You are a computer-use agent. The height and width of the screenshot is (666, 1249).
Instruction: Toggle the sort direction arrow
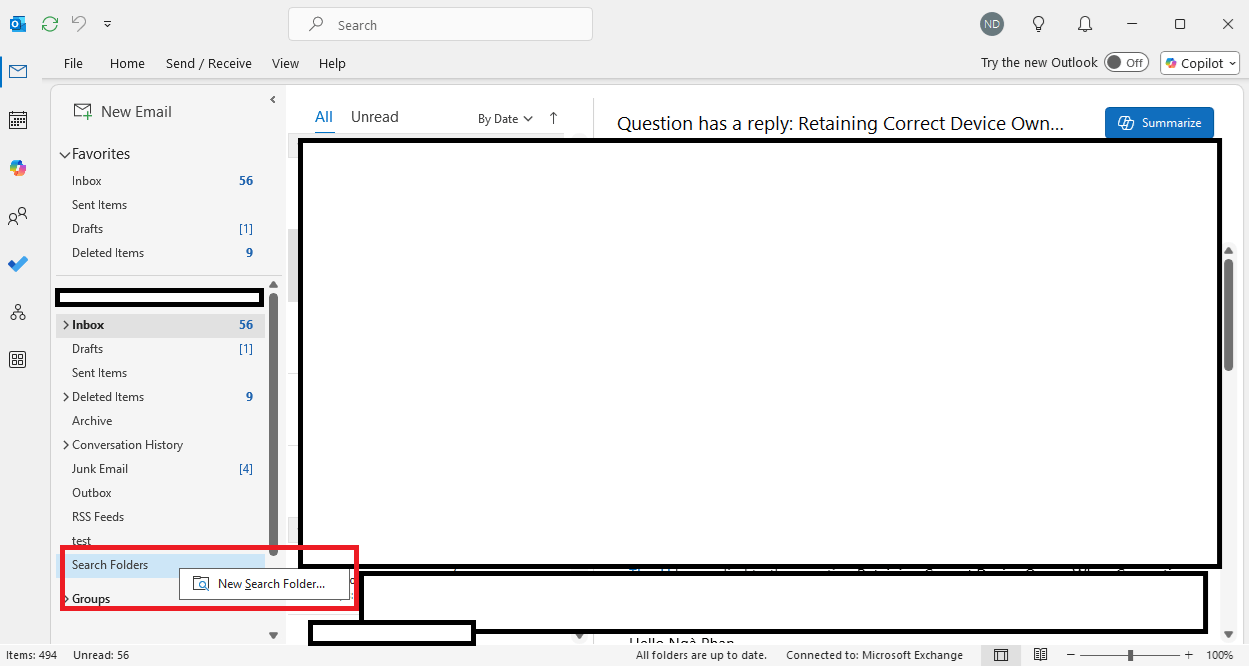553,117
